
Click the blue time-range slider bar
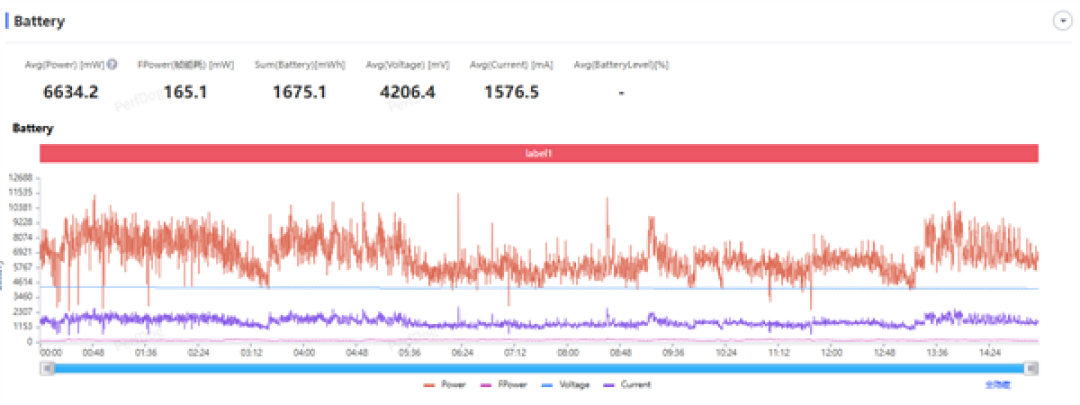tap(539, 368)
